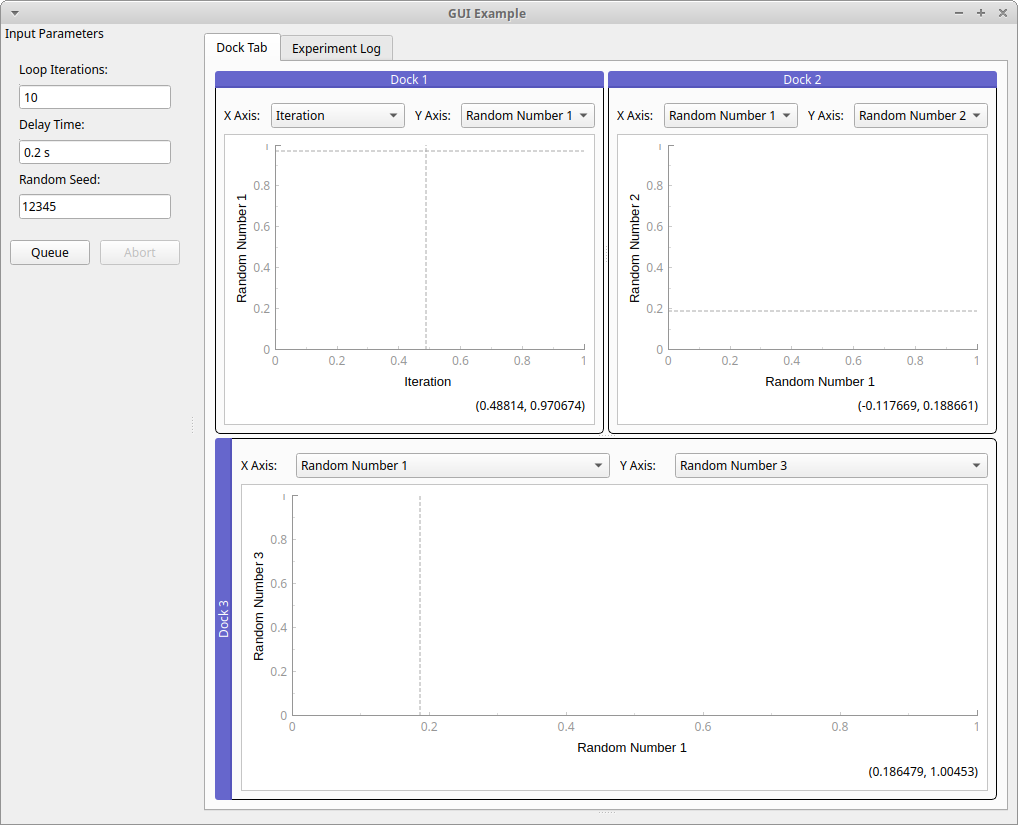Open the window menu arrow in title bar
Screen dimensions: 1018x825
point(15,13)
